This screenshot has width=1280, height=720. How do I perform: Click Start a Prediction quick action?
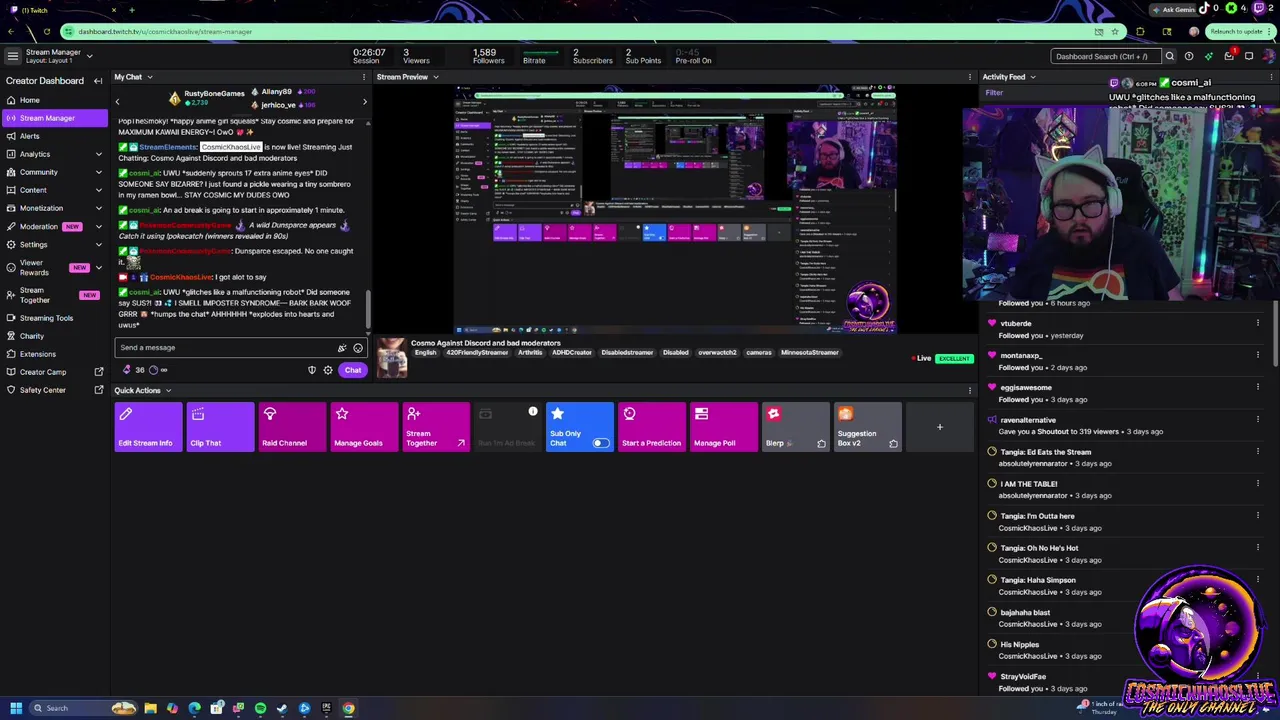click(653, 427)
